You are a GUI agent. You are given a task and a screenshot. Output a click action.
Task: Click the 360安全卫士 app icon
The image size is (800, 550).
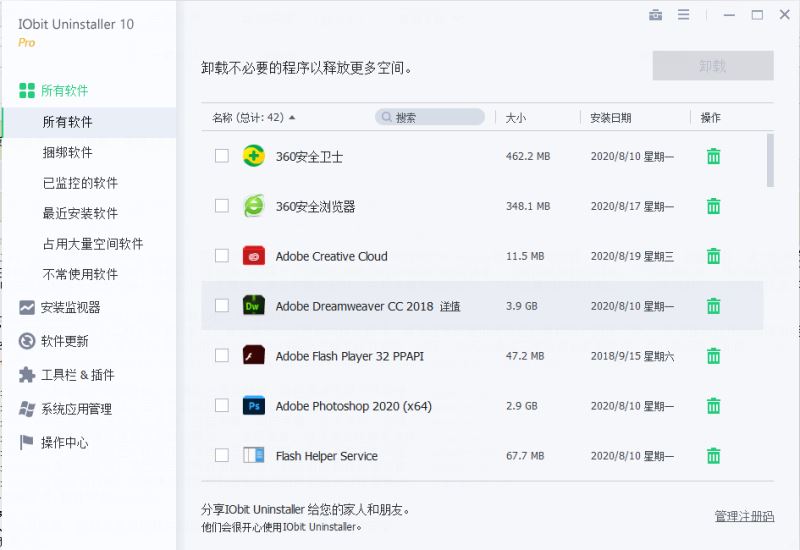click(254, 156)
